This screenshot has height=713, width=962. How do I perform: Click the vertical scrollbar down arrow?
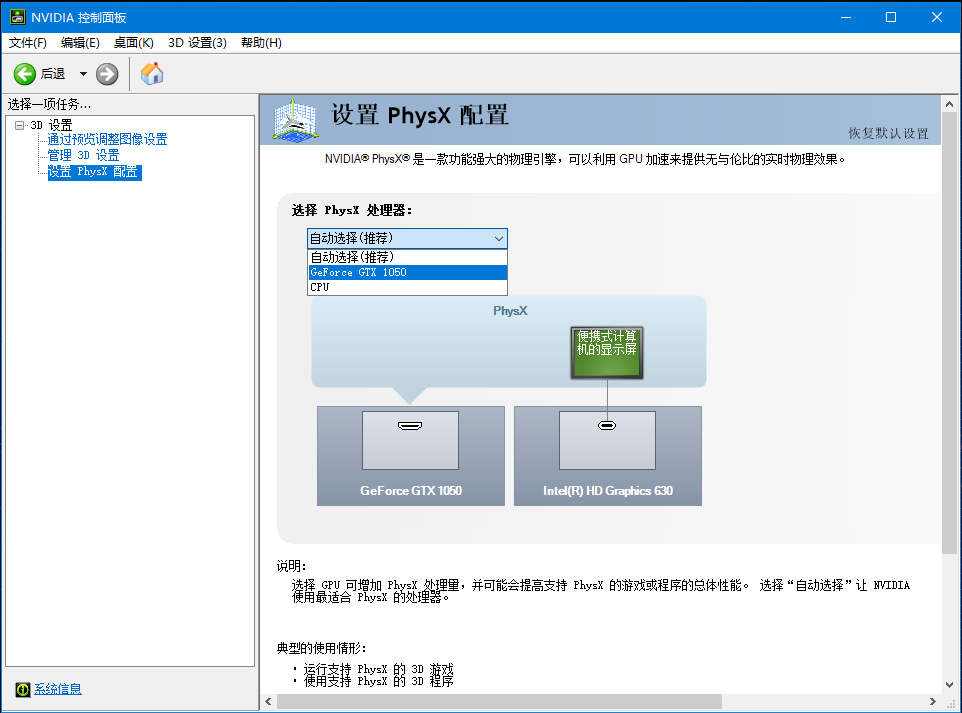950,685
